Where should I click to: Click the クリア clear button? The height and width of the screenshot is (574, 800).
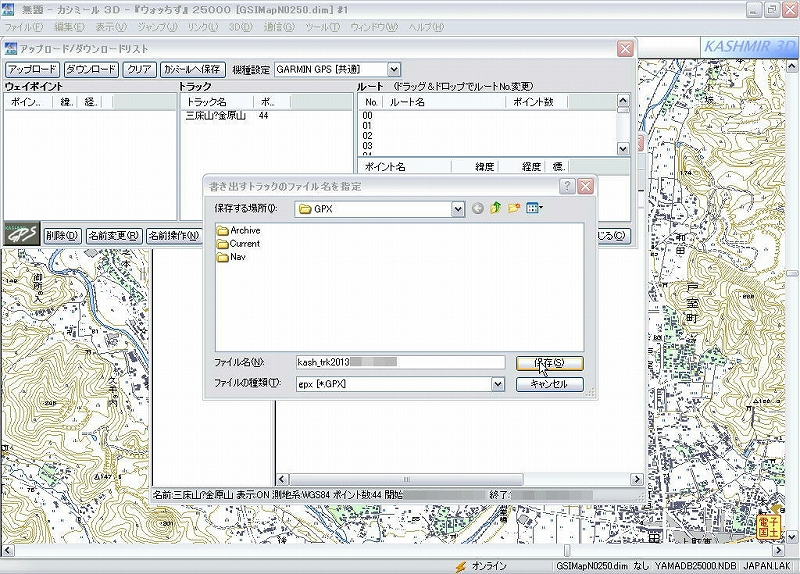pyautogui.click(x=139, y=69)
